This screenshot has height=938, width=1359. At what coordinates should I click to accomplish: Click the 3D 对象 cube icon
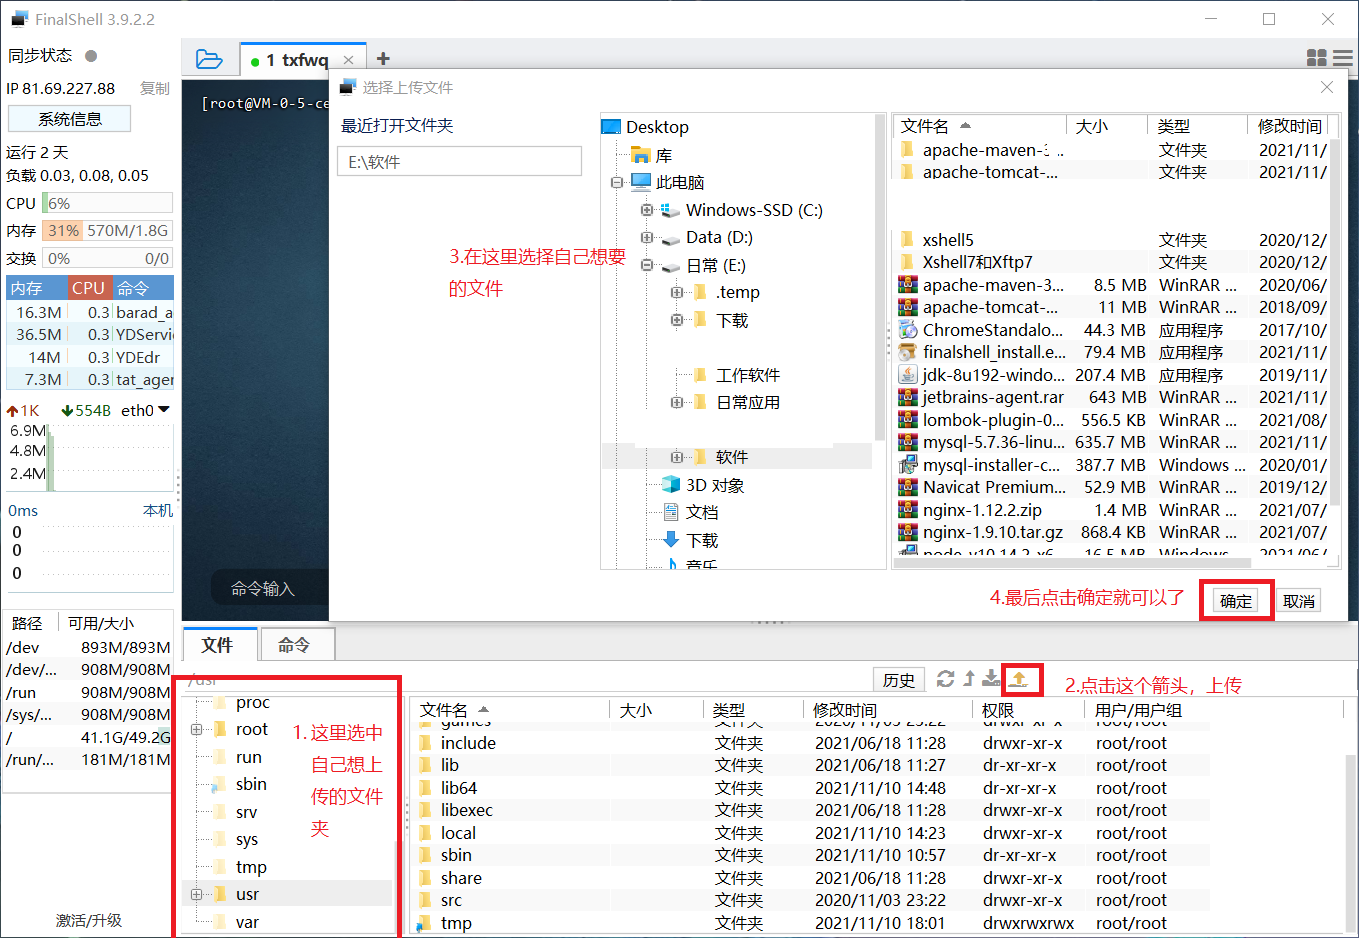(x=671, y=485)
